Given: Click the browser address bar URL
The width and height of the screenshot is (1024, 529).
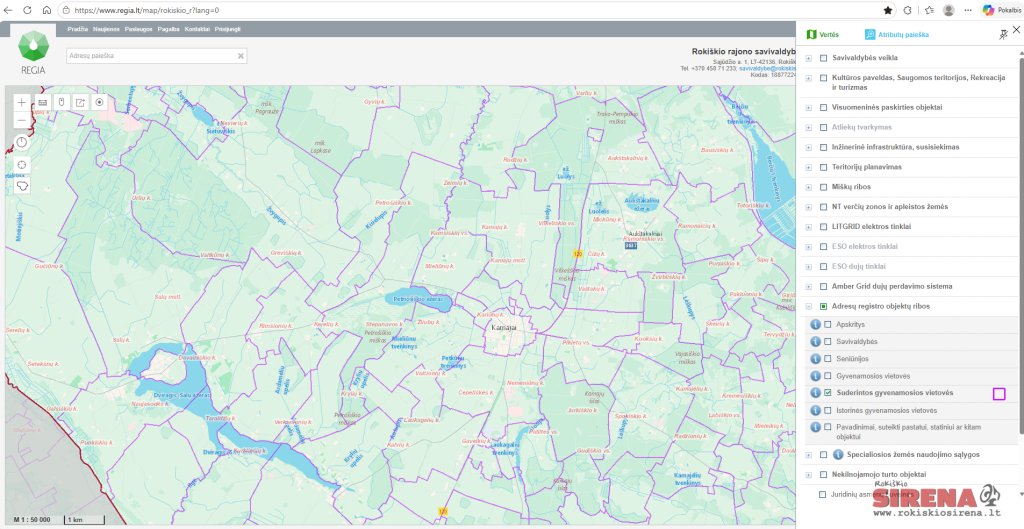Looking at the screenshot, I should [147, 10].
